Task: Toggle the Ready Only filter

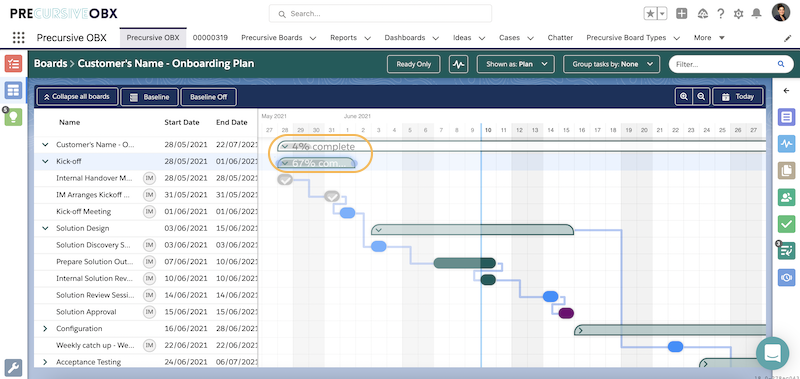Action: 414,64
